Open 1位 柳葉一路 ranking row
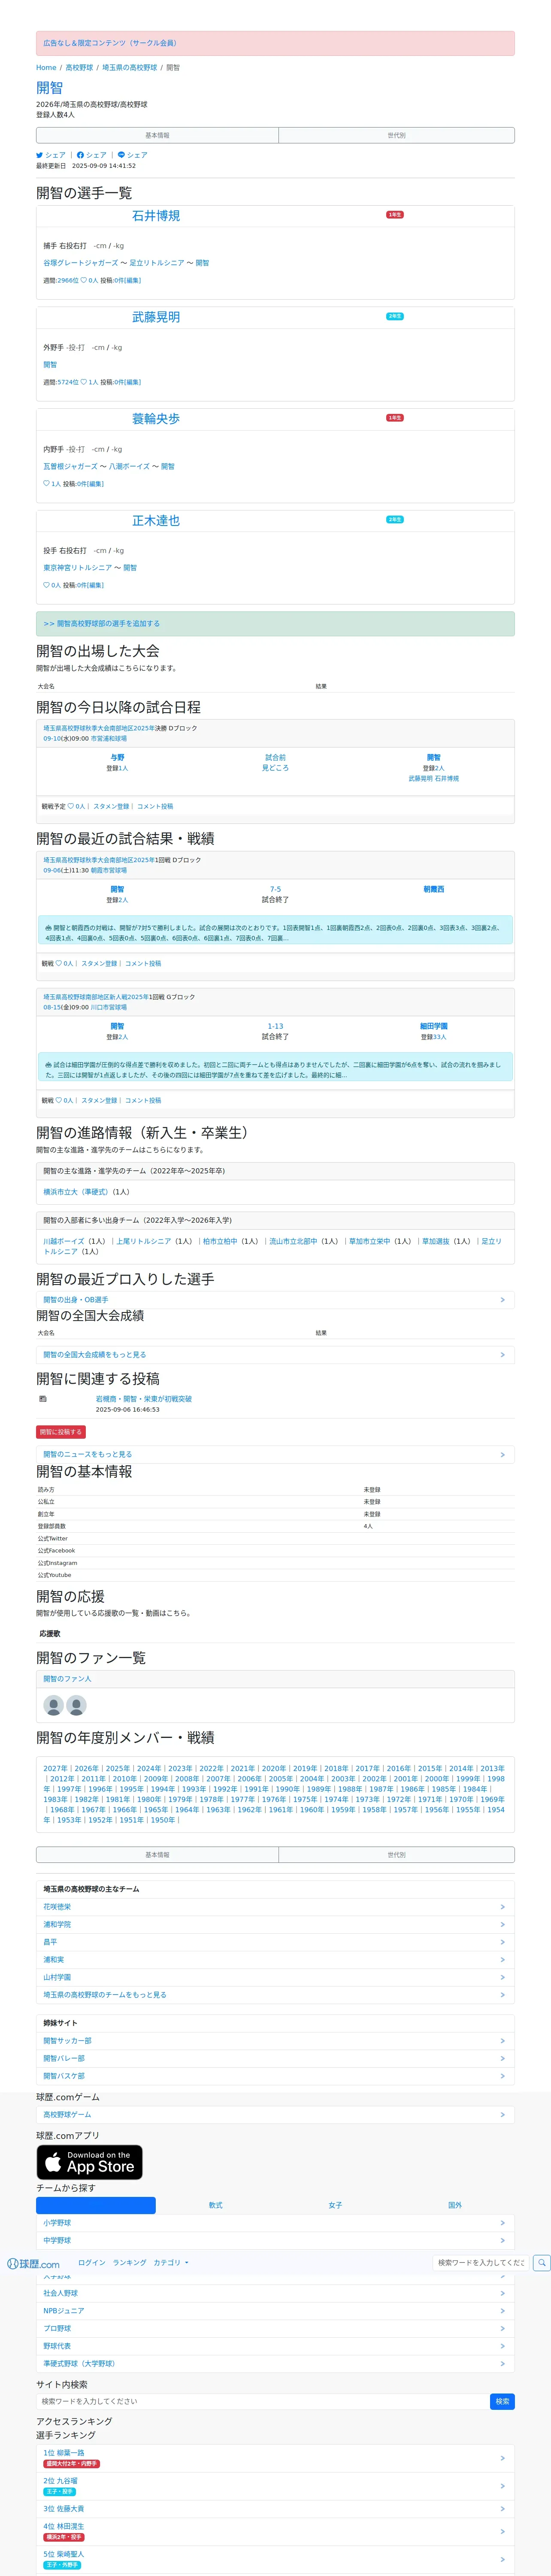The width and height of the screenshot is (551, 2576). [x=275, y=2458]
